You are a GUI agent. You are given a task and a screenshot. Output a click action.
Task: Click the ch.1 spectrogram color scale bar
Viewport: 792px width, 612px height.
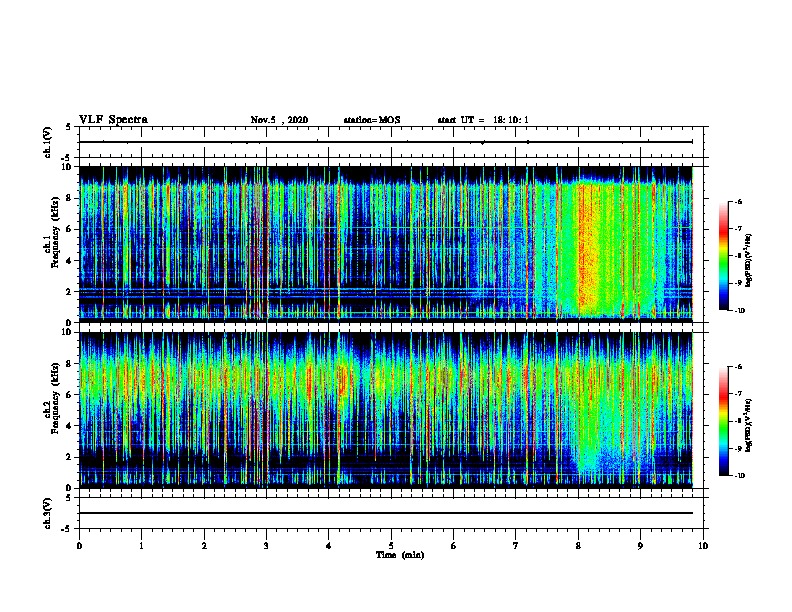point(723,256)
